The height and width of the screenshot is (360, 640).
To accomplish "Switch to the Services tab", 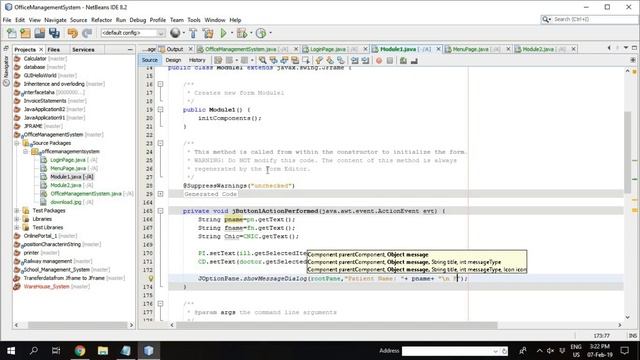I will (x=83, y=49).
